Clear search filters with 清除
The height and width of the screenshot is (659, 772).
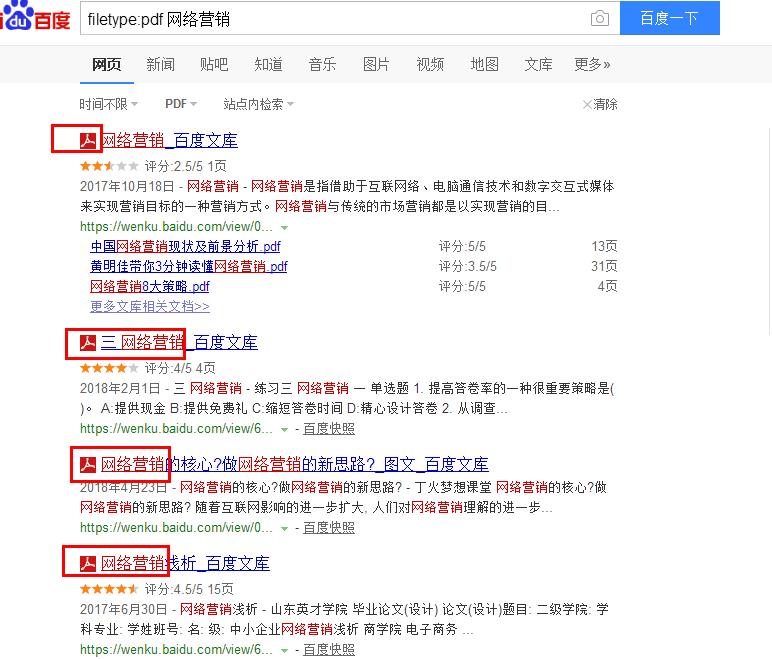[x=600, y=104]
